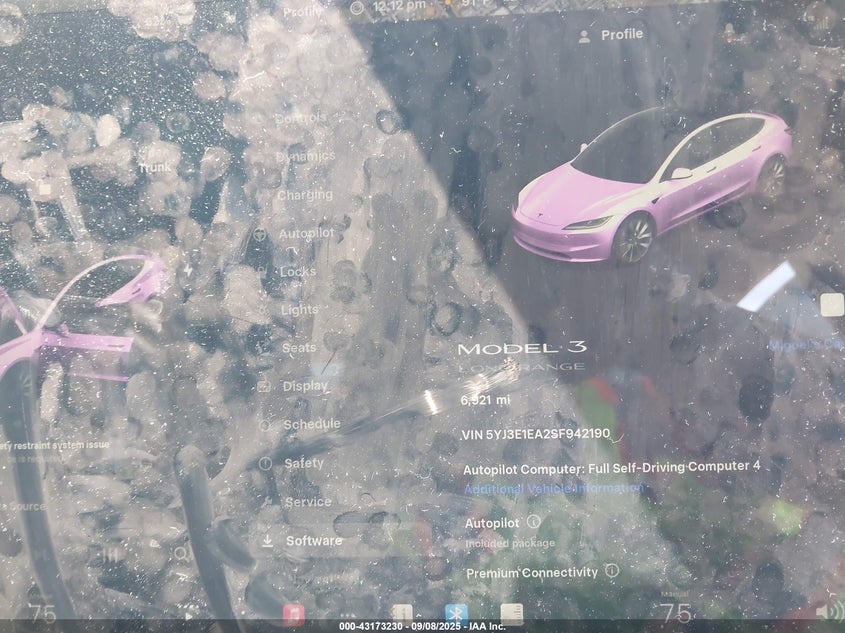845x633 pixels.
Task: Tap the Autopilot steering wheel icon
Action: click(260, 234)
